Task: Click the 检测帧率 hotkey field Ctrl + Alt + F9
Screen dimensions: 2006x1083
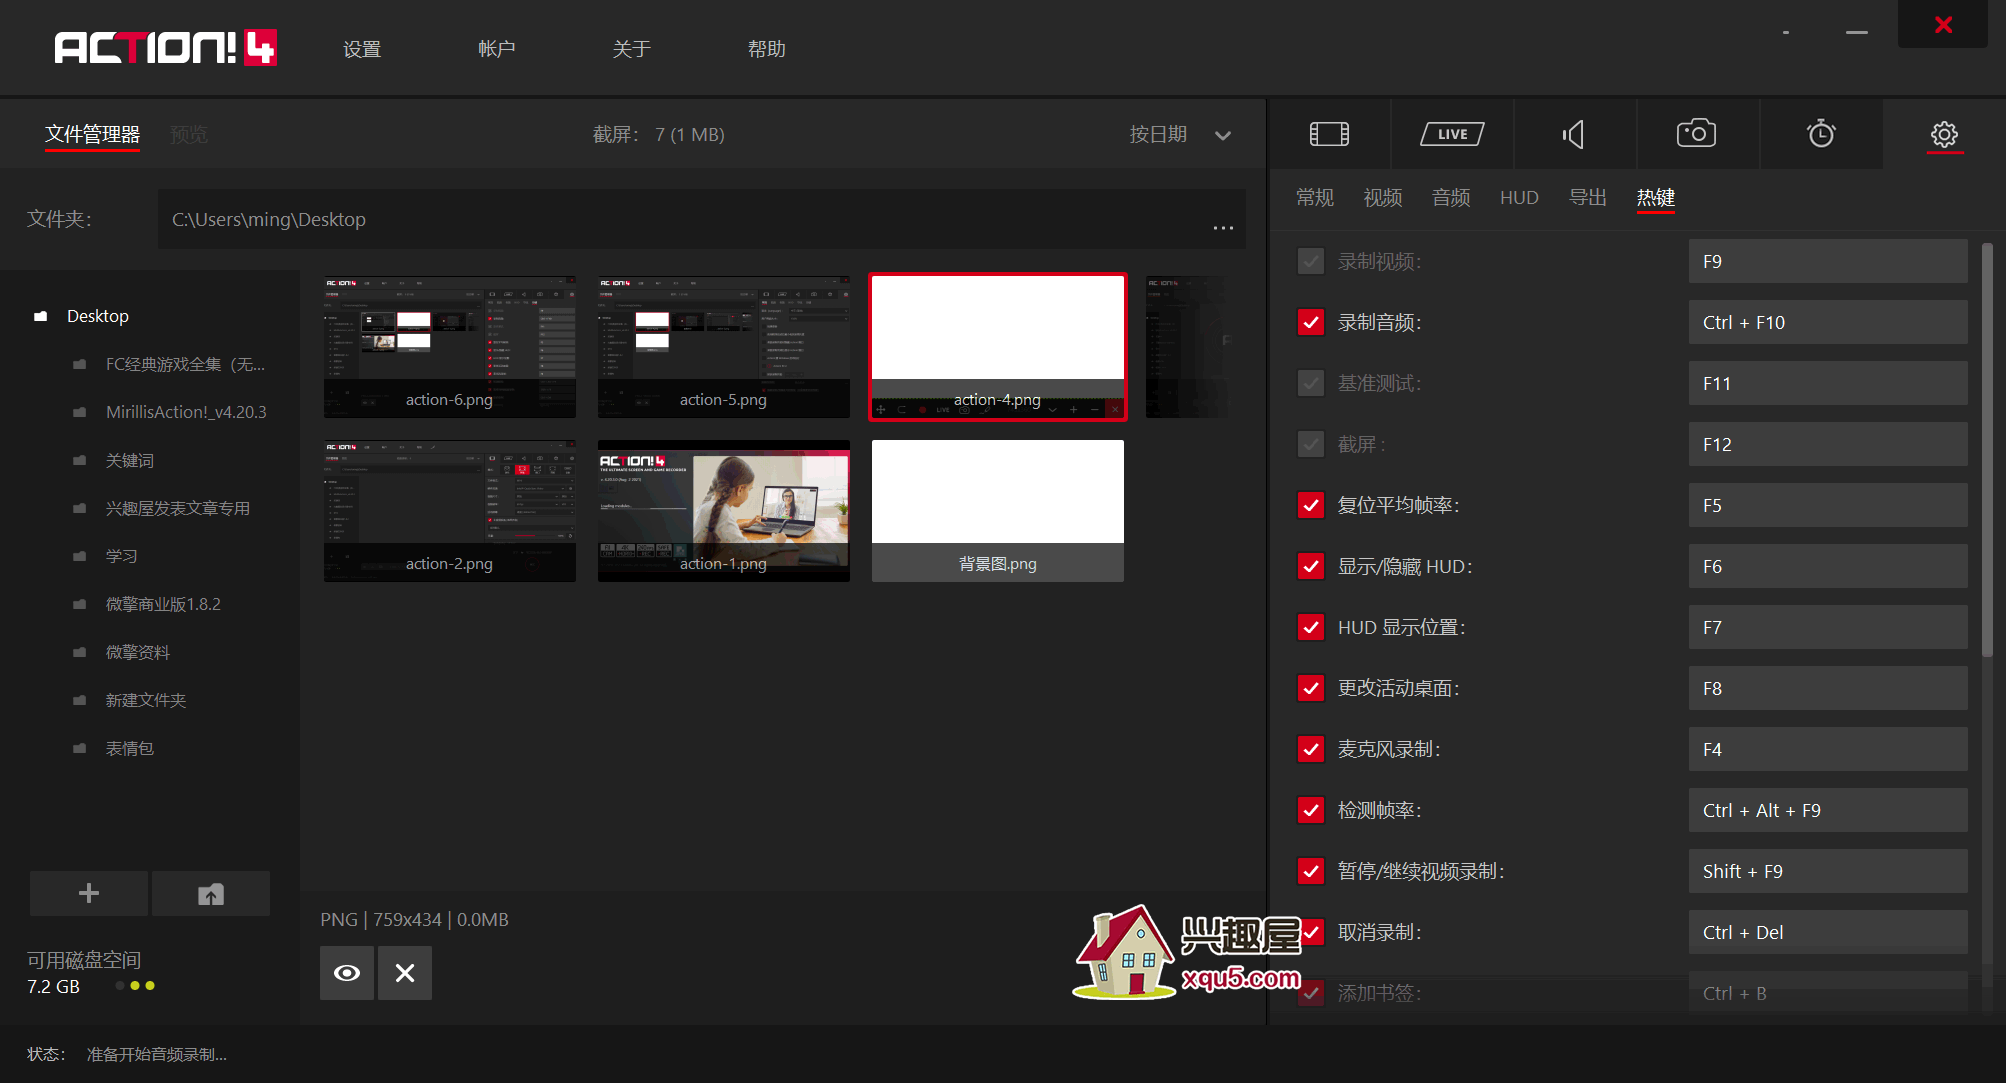Action: pyautogui.click(x=1828, y=810)
